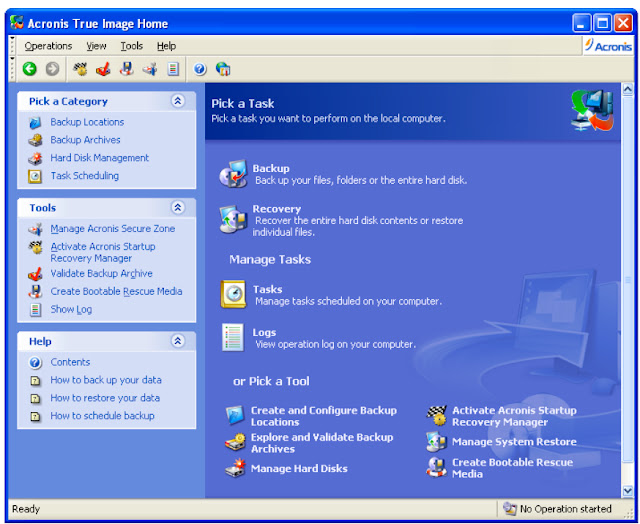The height and width of the screenshot is (524, 640).
Task: Click Create Bootable Rescue Media toolbar icon
Action: point(127,69)
